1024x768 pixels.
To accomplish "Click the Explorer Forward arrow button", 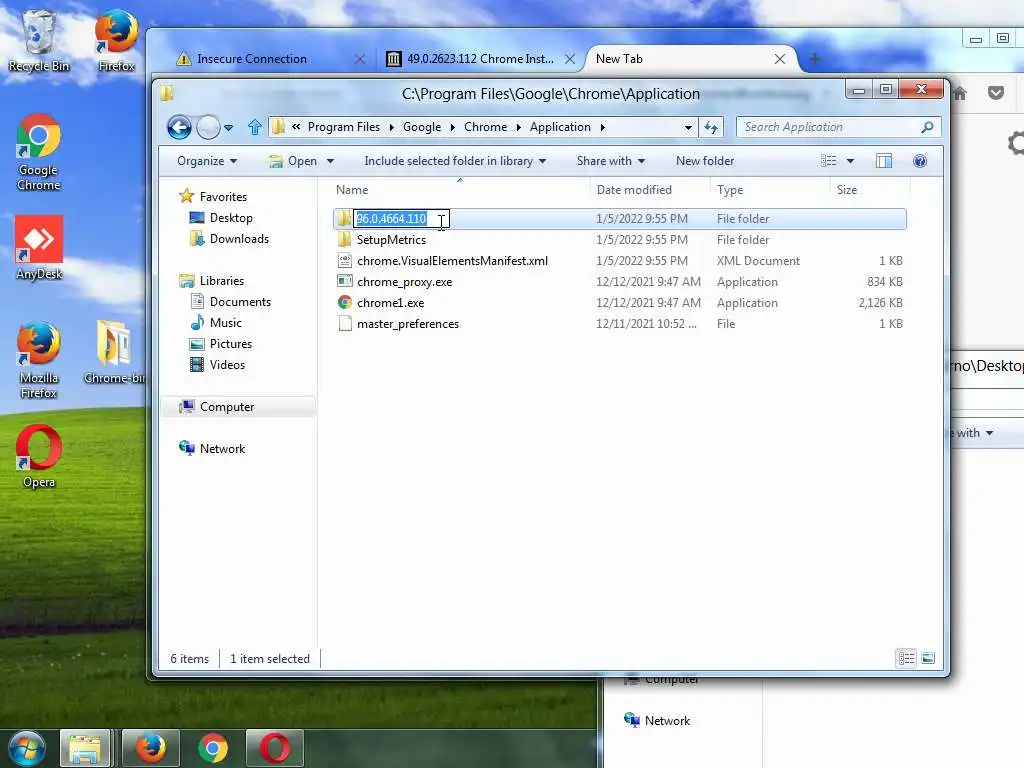I will [x=208, y=127].
